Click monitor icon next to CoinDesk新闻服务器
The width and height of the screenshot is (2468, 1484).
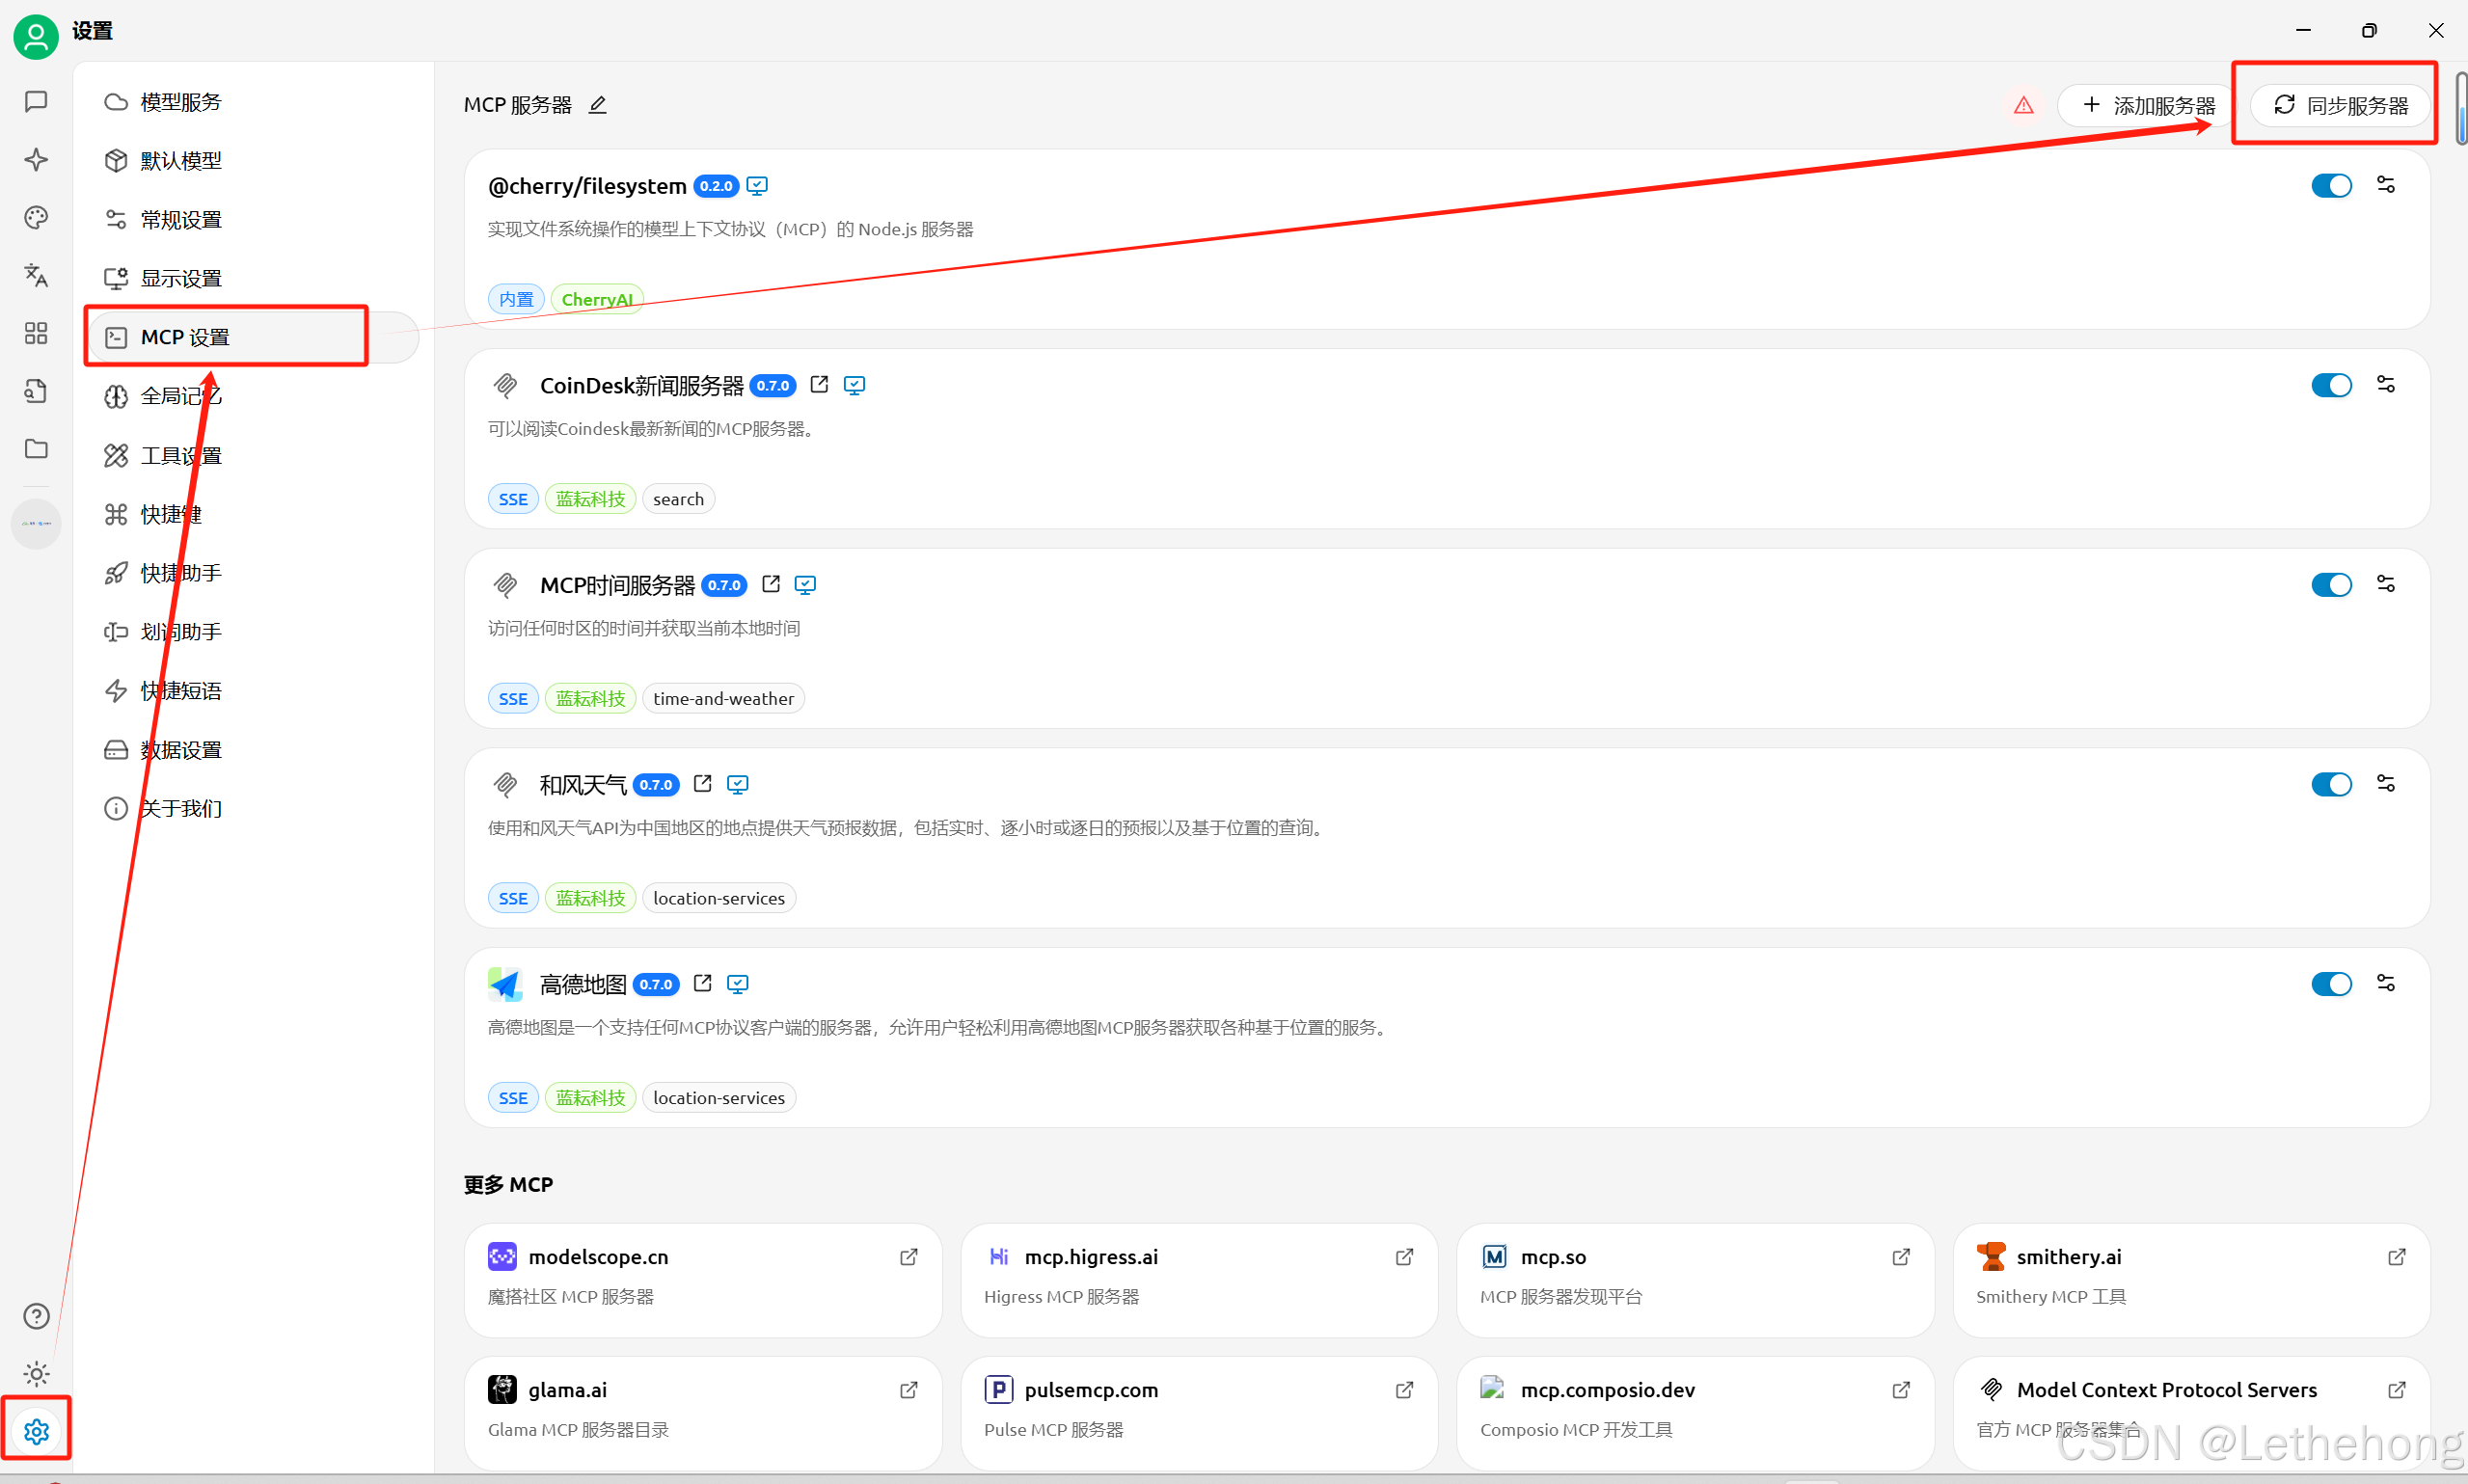pyautogui.click(x=855, y=385)
